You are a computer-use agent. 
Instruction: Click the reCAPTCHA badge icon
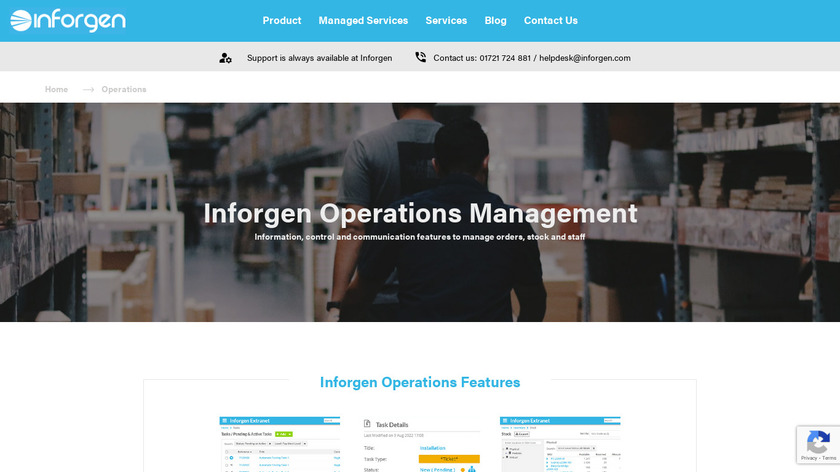818,441
